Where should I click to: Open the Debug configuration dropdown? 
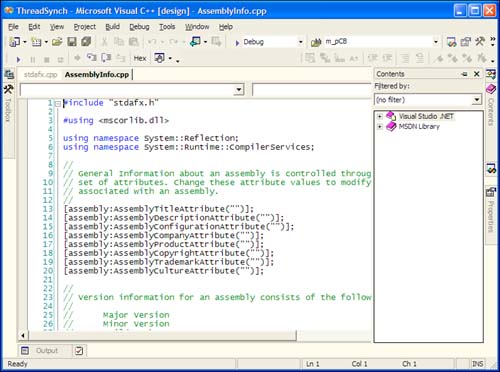tap(300, 42)
